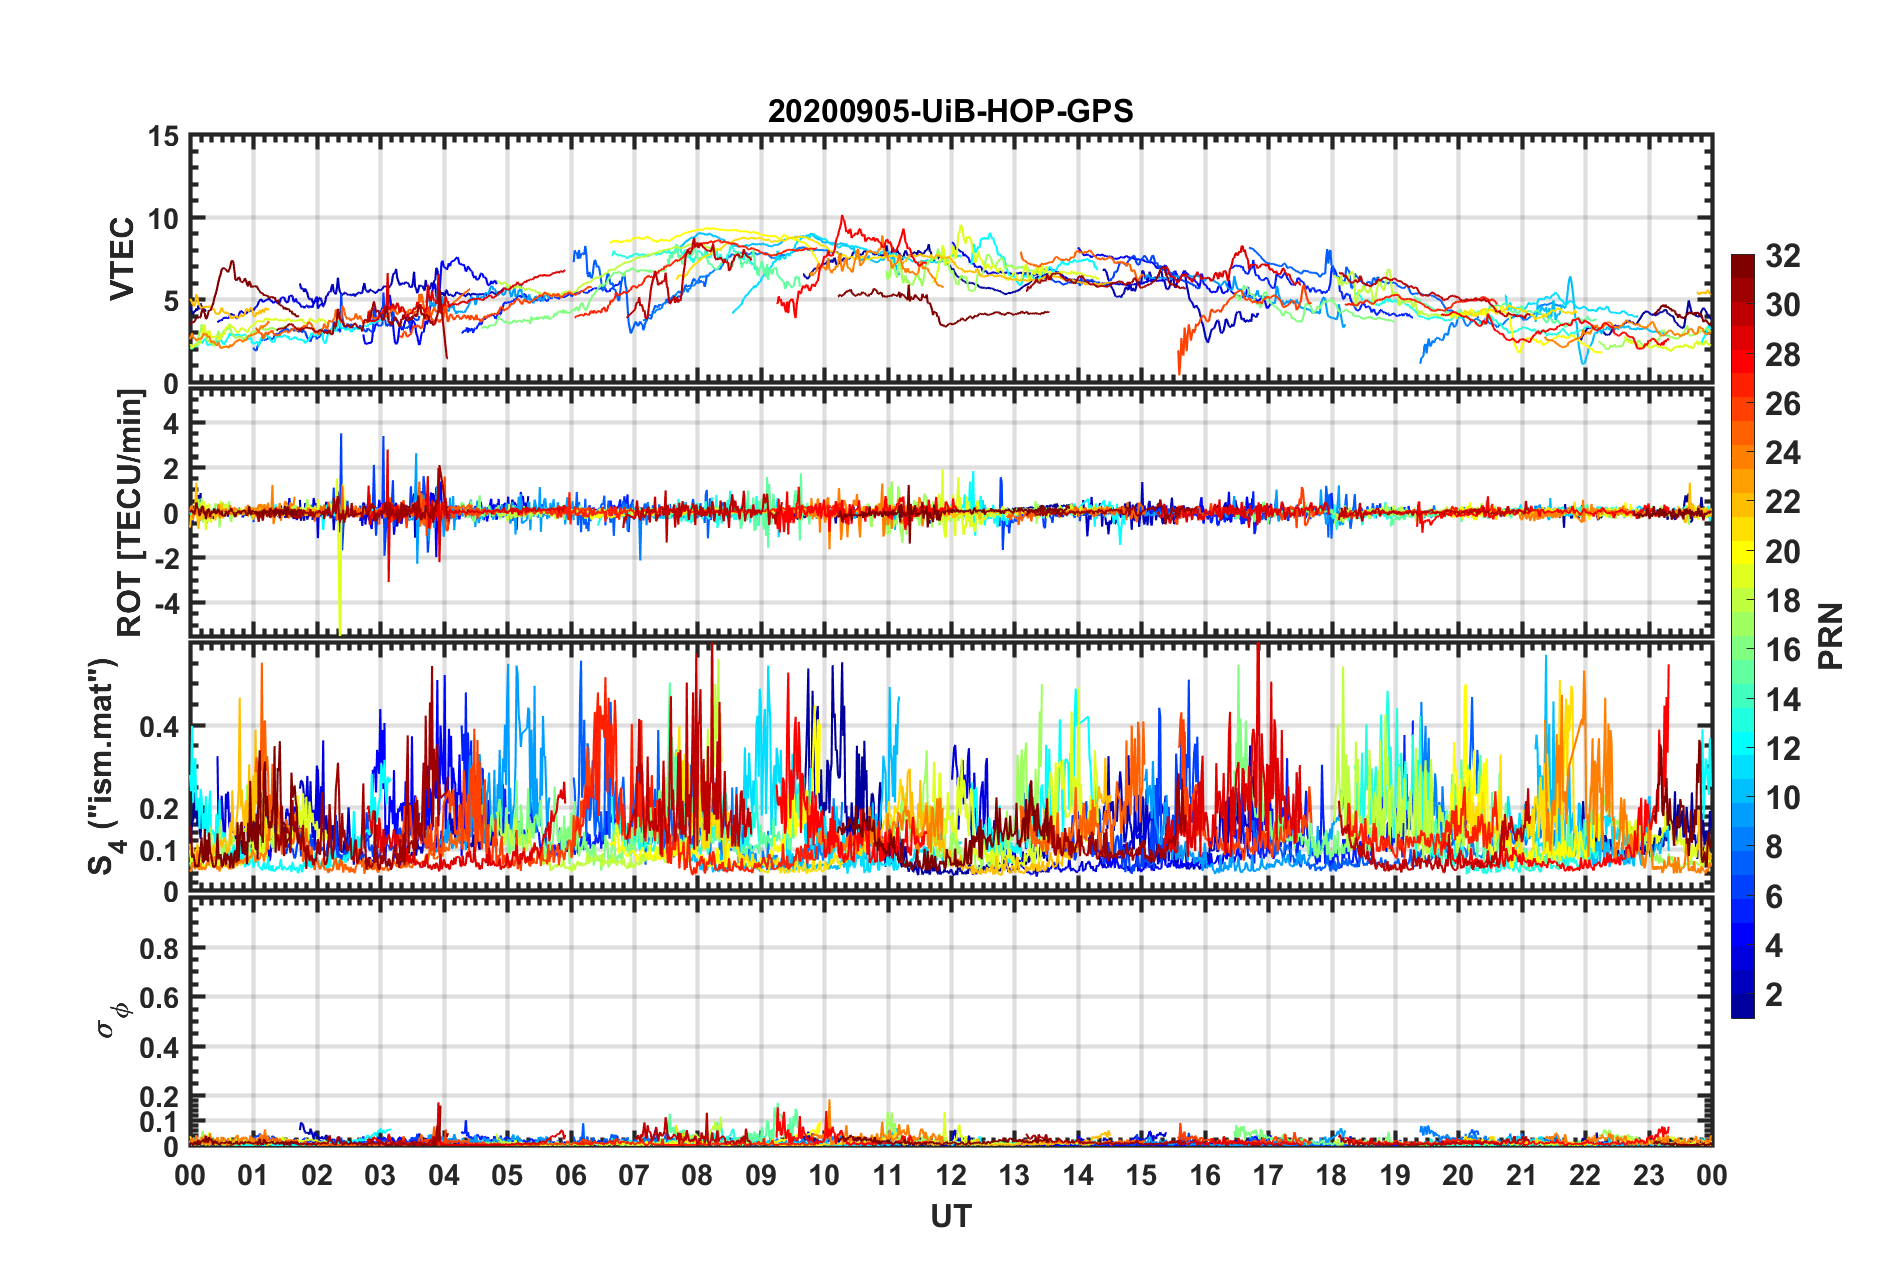Click UT axis tick label 01
This screenshot has height=1272, width=1902.
click(253, 1175)
